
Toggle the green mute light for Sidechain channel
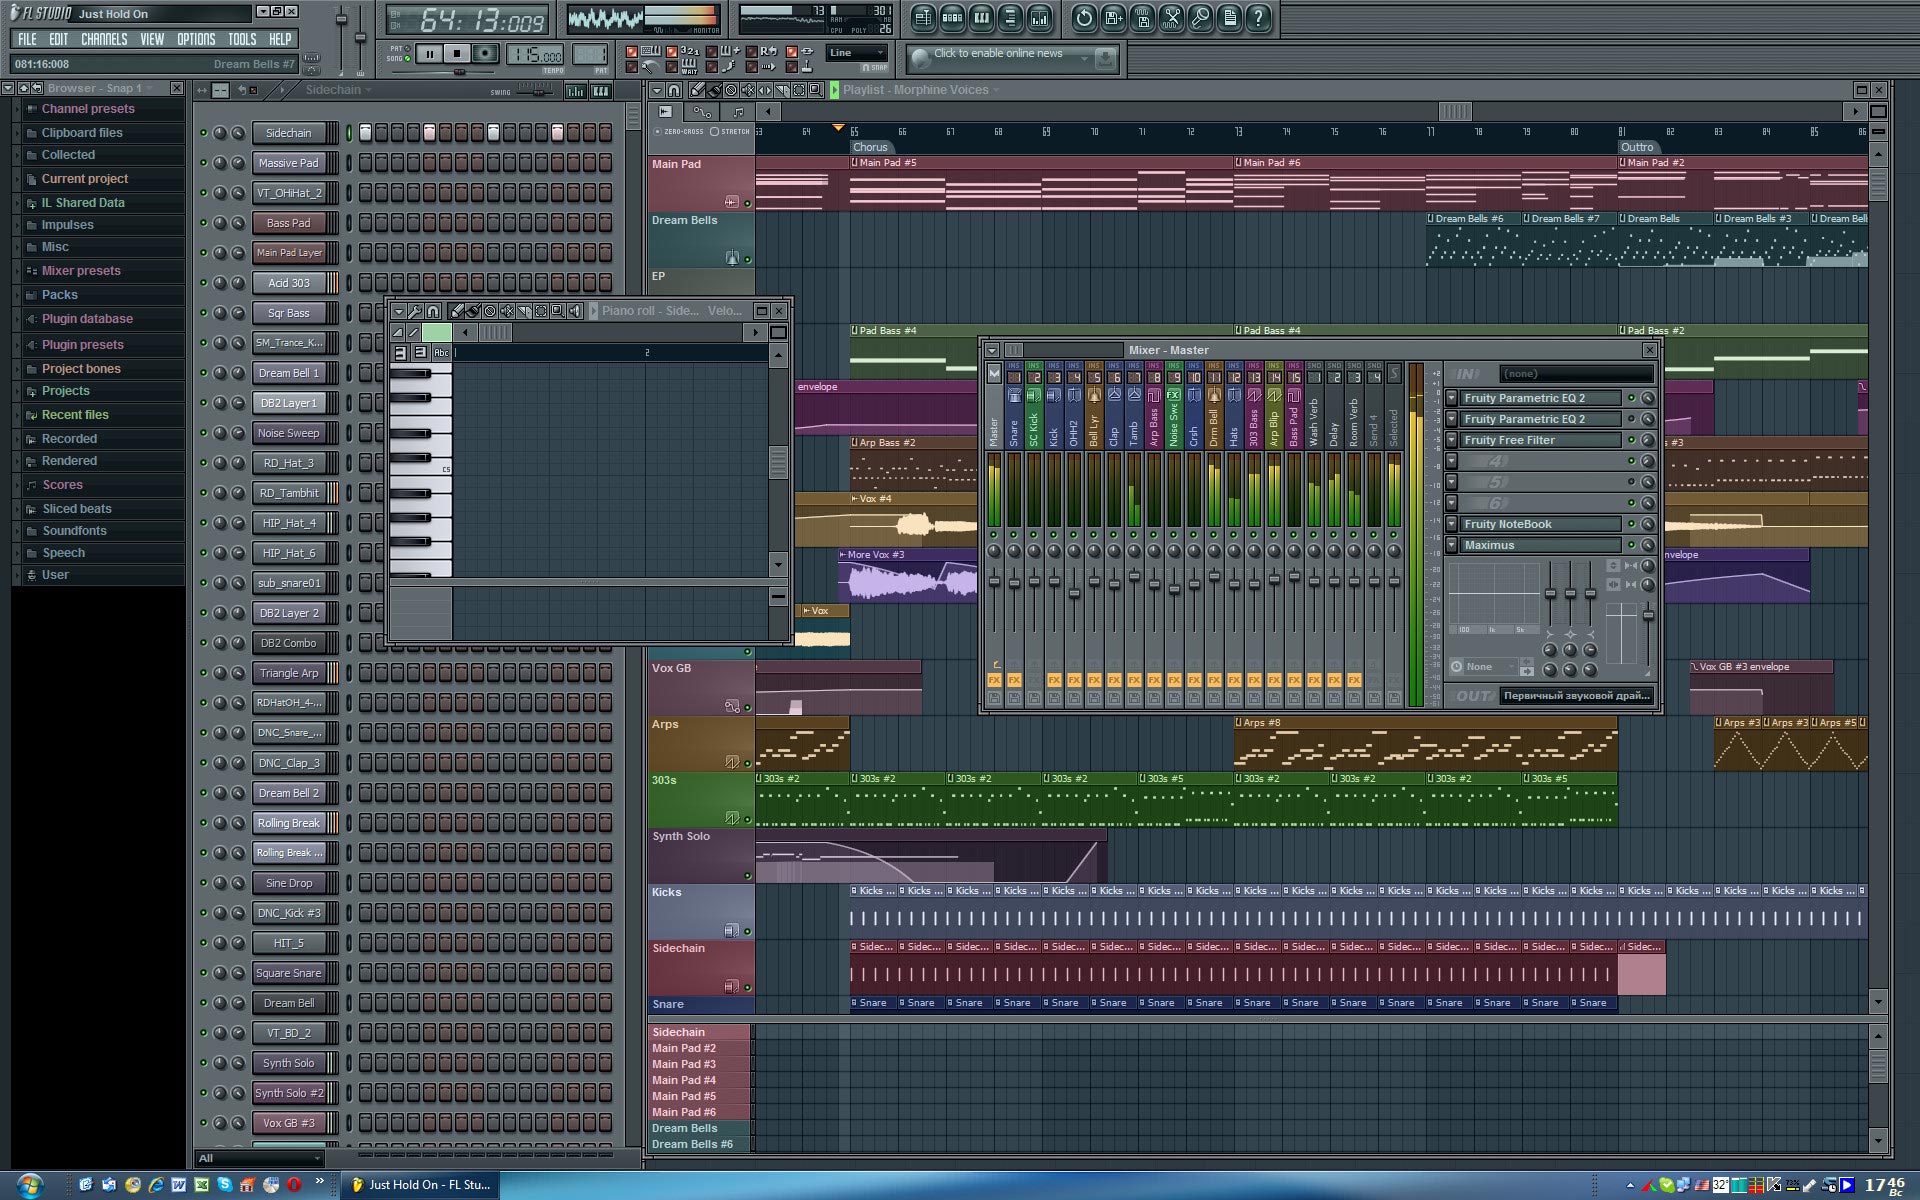[x=204, y=133]
